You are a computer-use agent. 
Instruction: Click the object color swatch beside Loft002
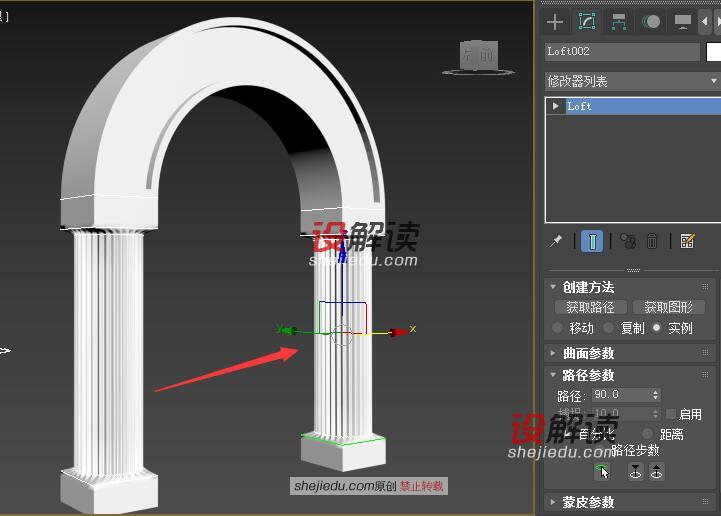714,51
